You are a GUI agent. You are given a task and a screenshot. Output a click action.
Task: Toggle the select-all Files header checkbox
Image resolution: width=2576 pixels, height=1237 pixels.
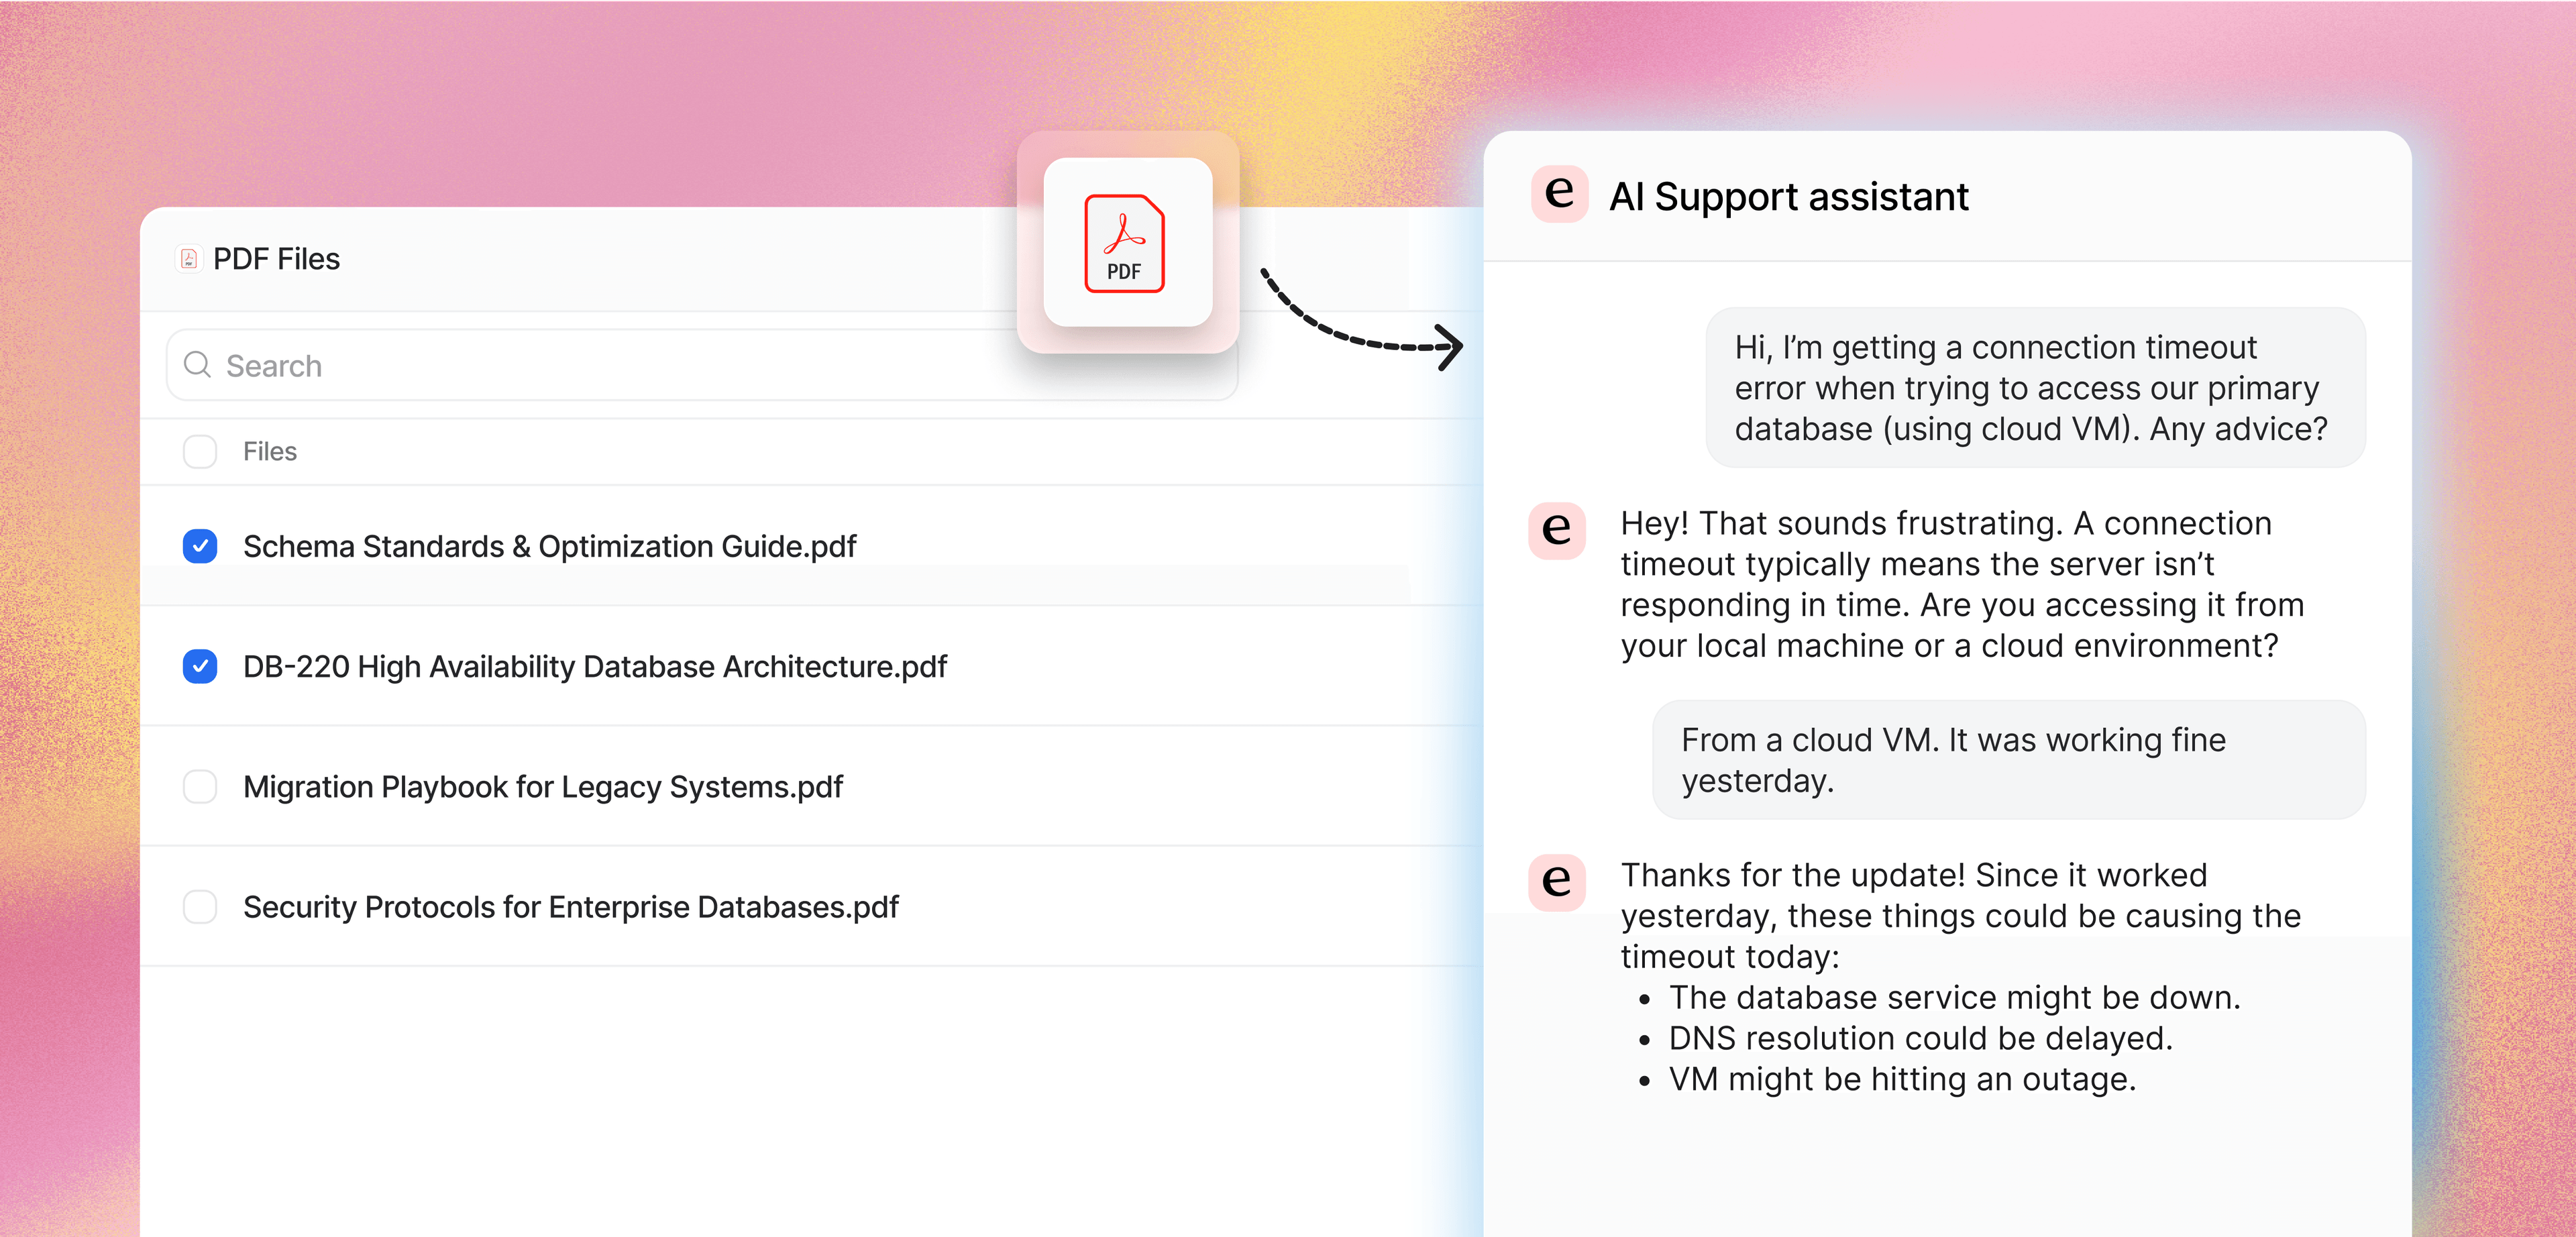200,451
